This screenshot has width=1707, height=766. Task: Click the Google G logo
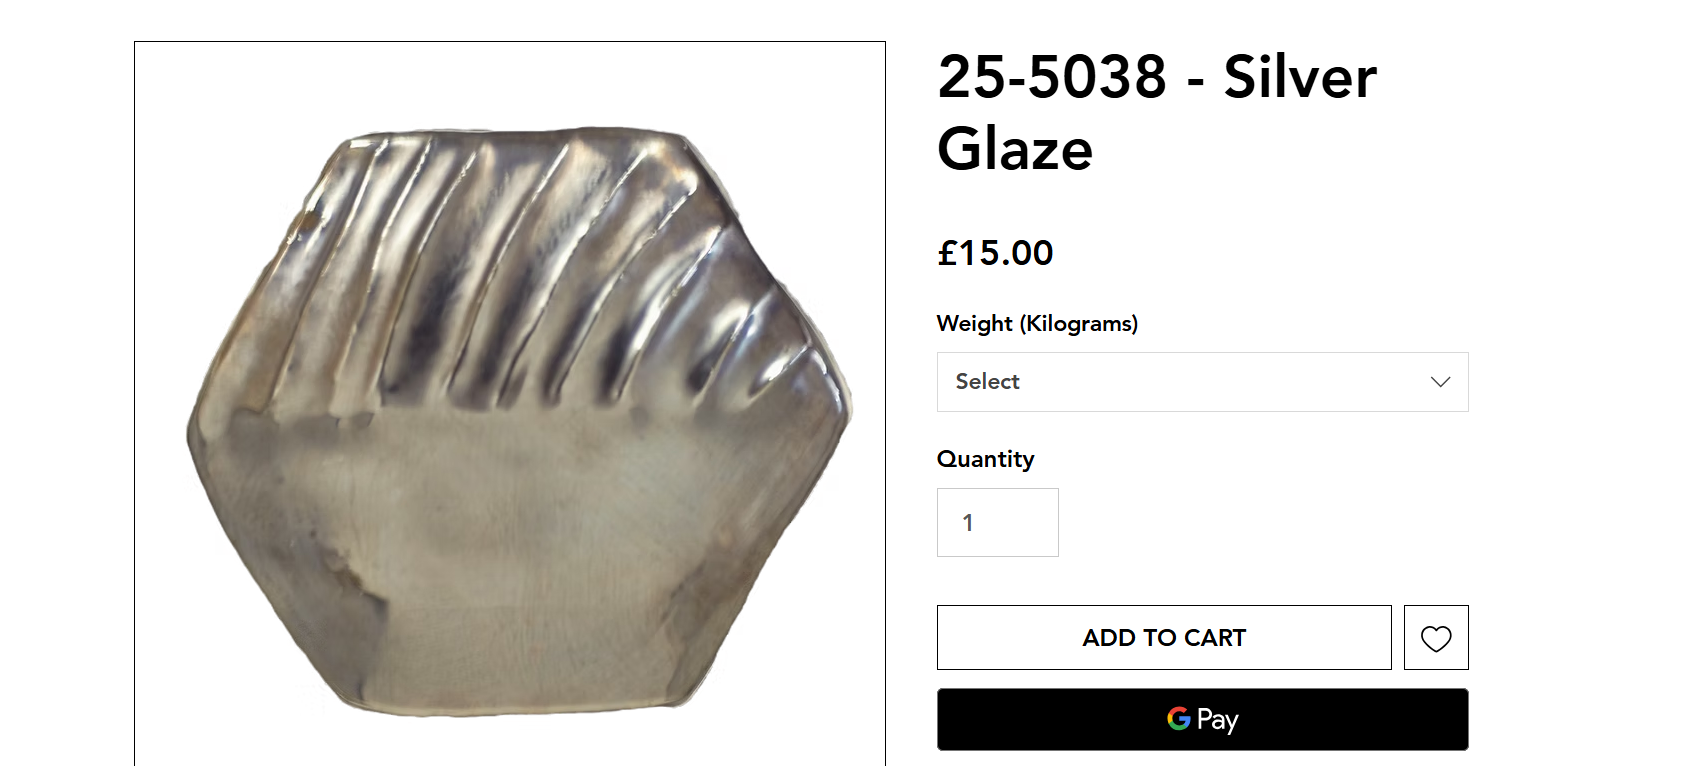(1178, 719)
